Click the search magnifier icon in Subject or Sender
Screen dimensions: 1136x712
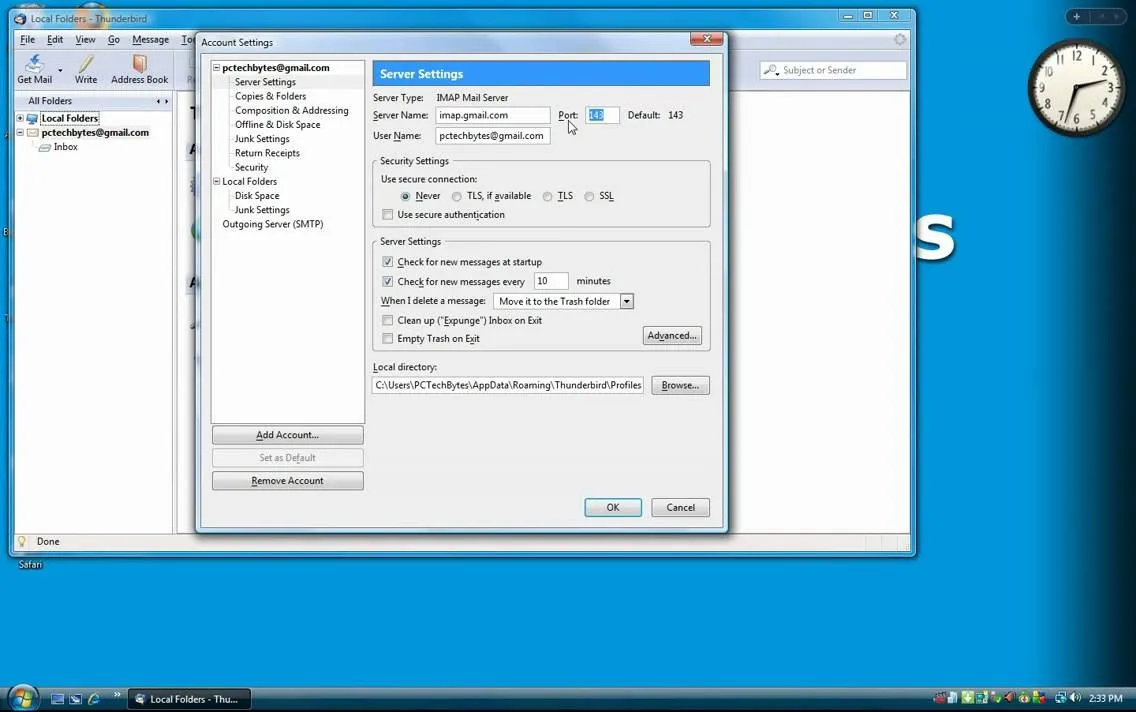point(771,70)
